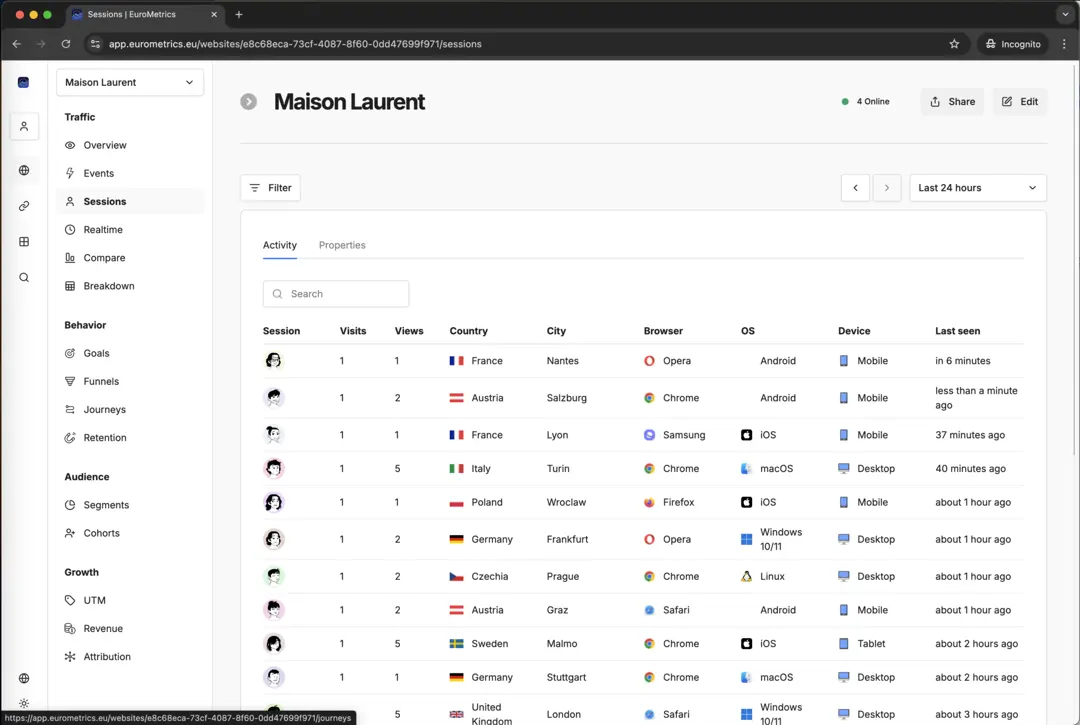
Task: Click the Linux OS cell
Action: [x=763, y=577]
